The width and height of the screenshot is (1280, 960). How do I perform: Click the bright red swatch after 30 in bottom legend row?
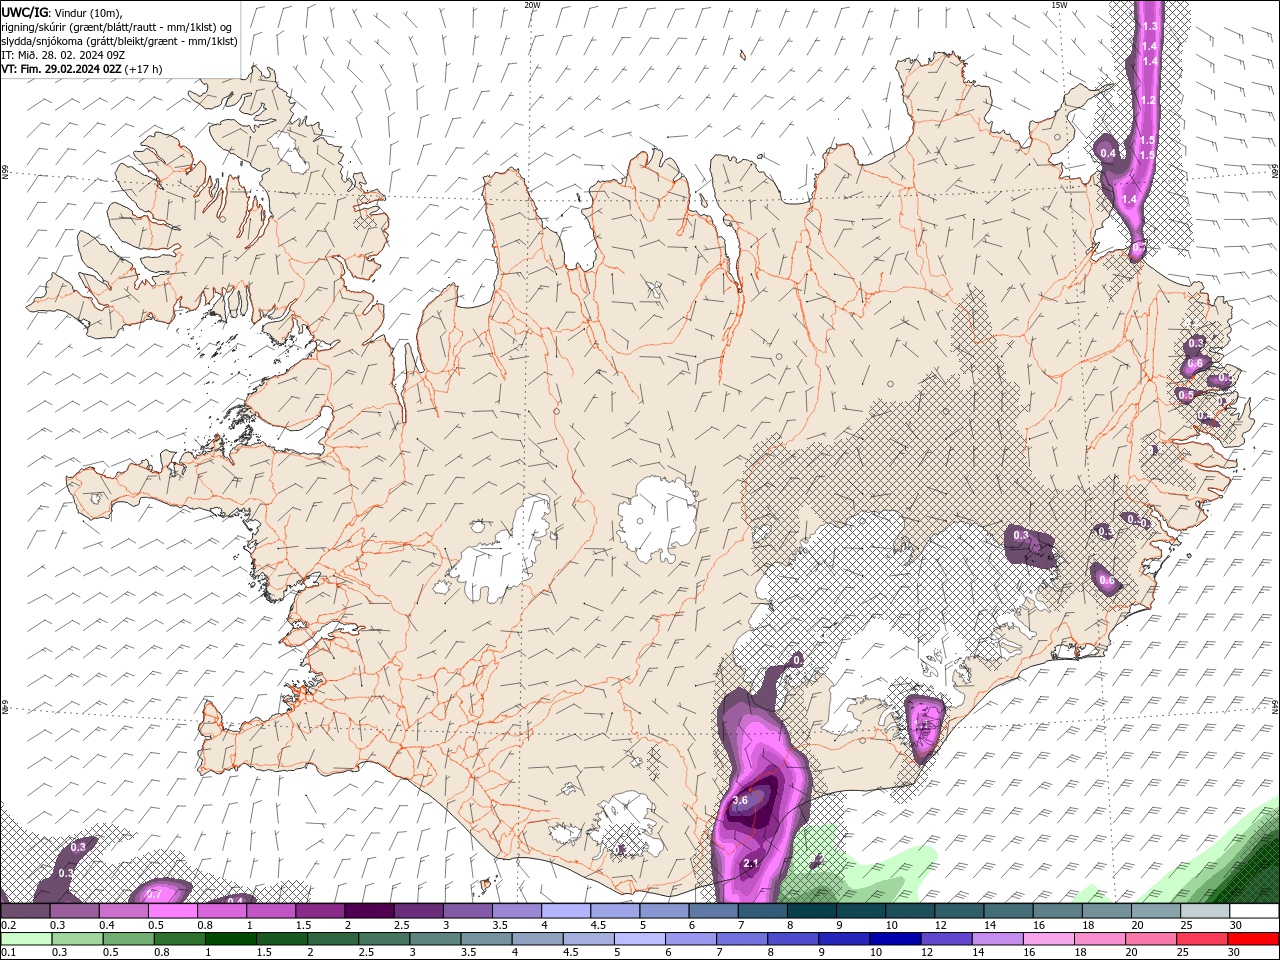tap(1253, 939)
